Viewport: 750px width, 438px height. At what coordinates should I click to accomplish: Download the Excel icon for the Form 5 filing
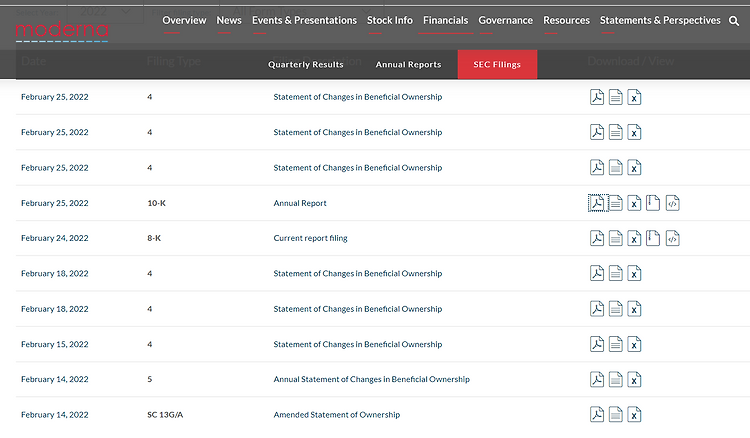pyautogui.click(x=634, y=380)
